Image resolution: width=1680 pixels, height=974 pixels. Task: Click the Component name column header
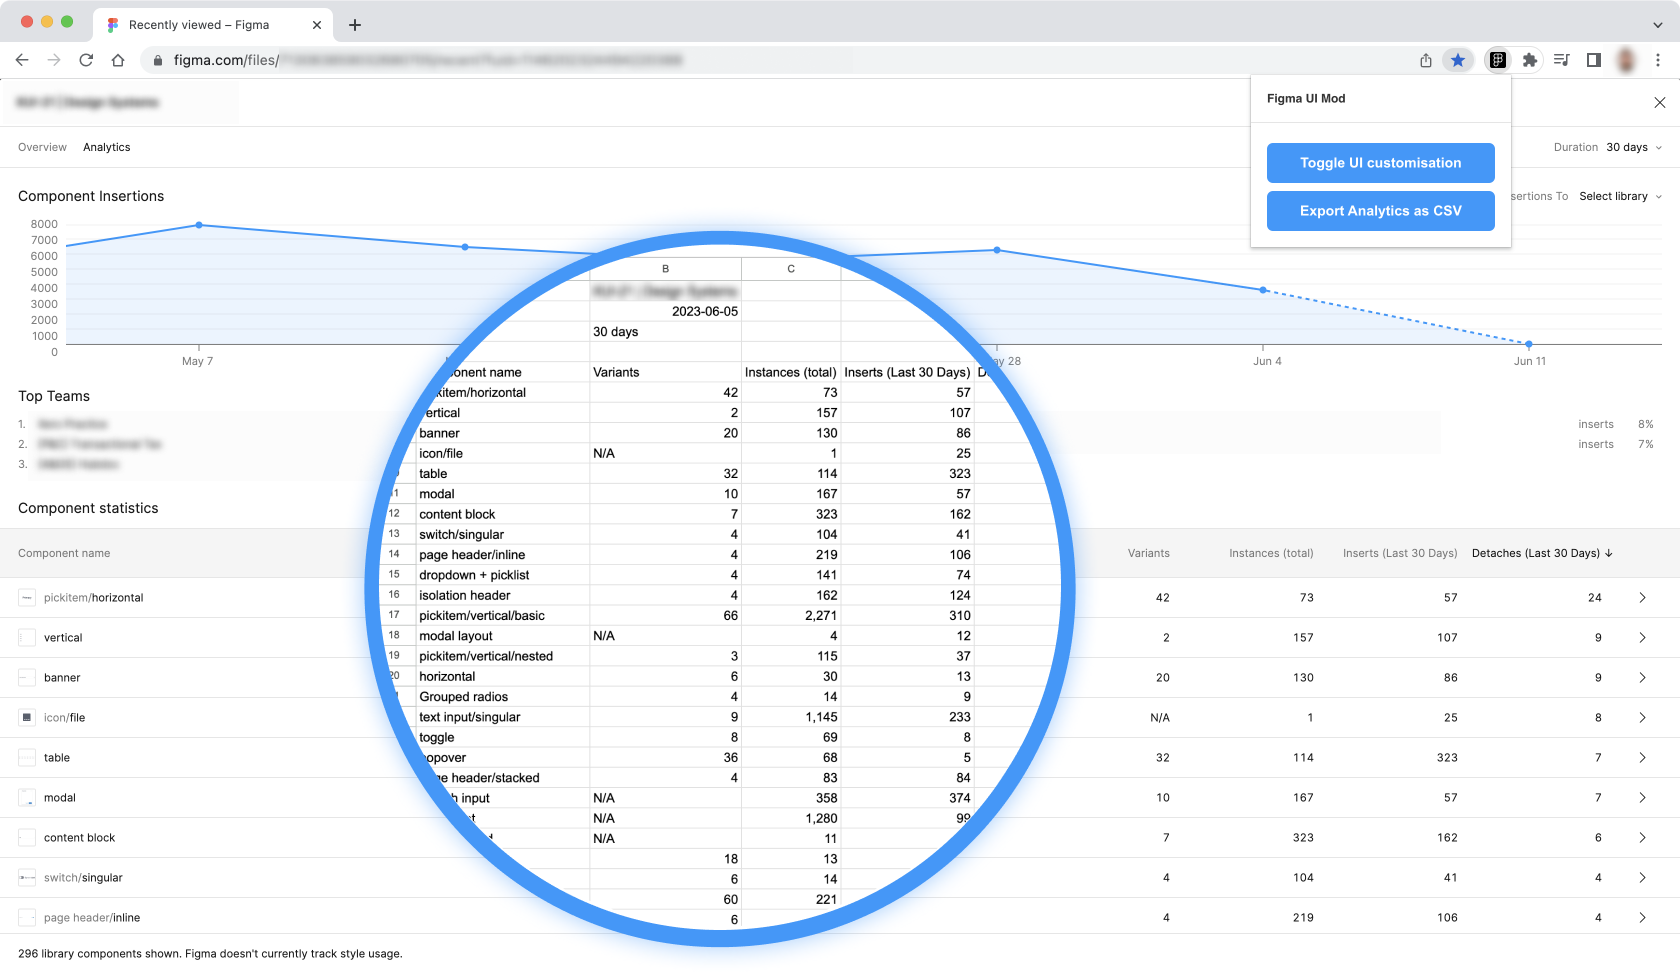(64, 553)
